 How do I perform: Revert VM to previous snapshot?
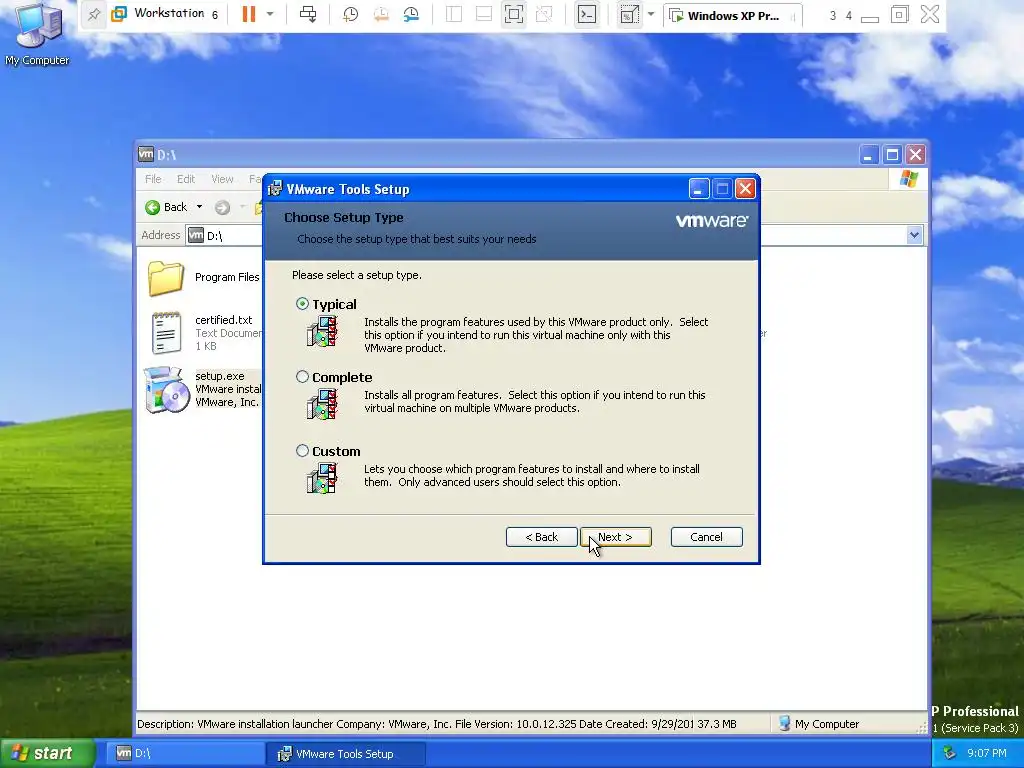coord(381,14)
